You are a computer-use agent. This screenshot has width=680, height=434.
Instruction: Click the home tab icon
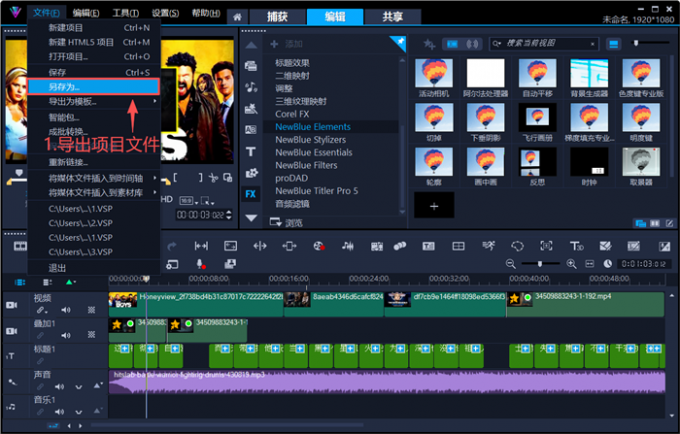(x=237, y=17)
